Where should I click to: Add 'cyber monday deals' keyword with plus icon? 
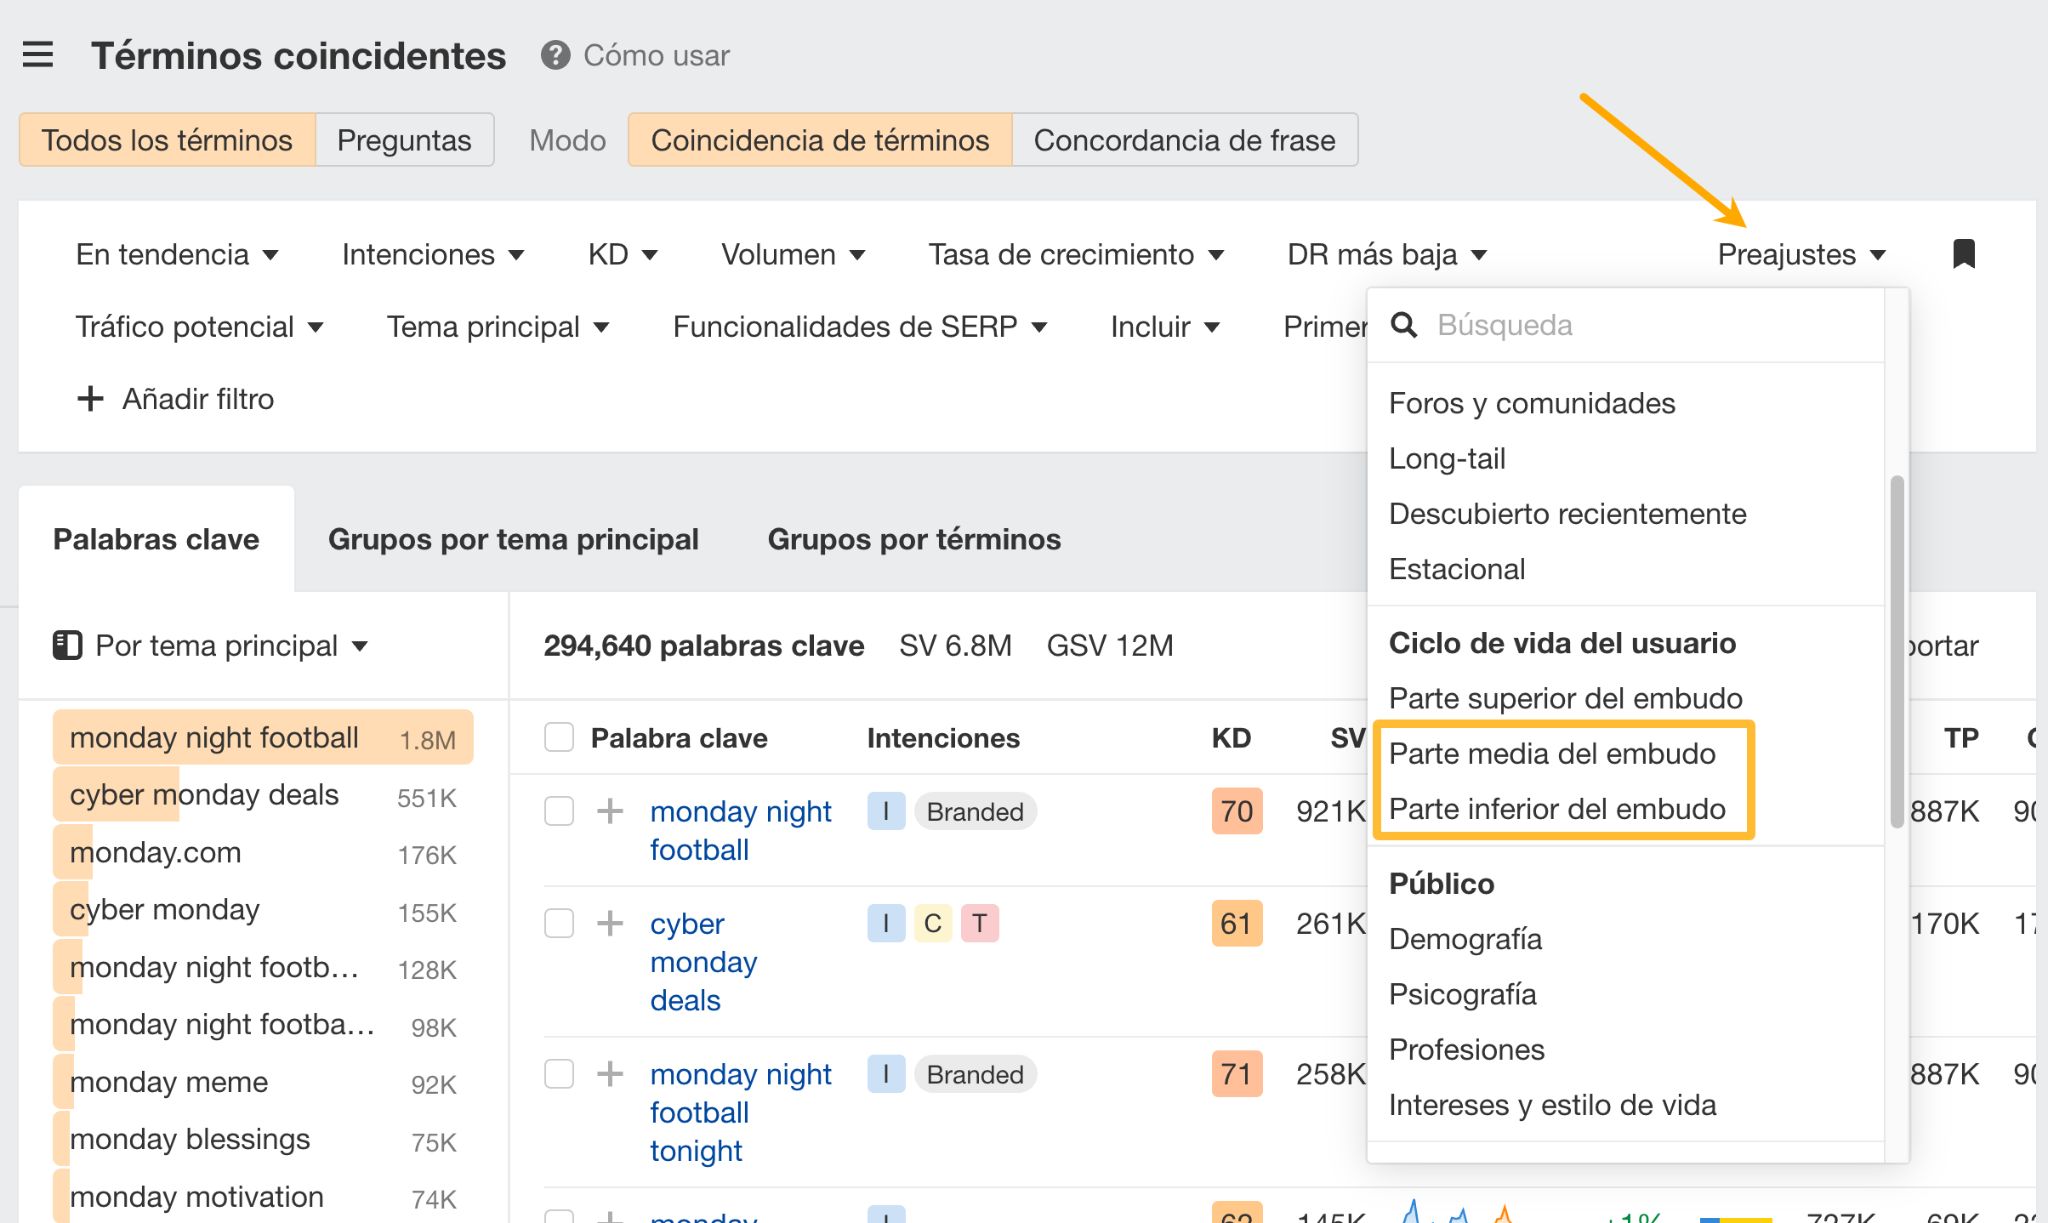pyautogui.click(x=610, y=923)
